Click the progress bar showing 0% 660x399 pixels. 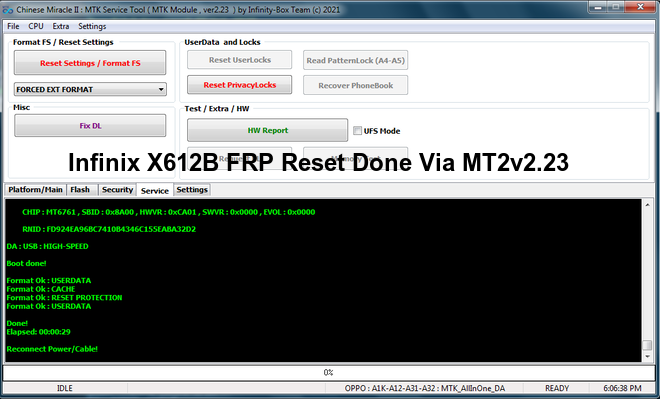coord(328,372)
